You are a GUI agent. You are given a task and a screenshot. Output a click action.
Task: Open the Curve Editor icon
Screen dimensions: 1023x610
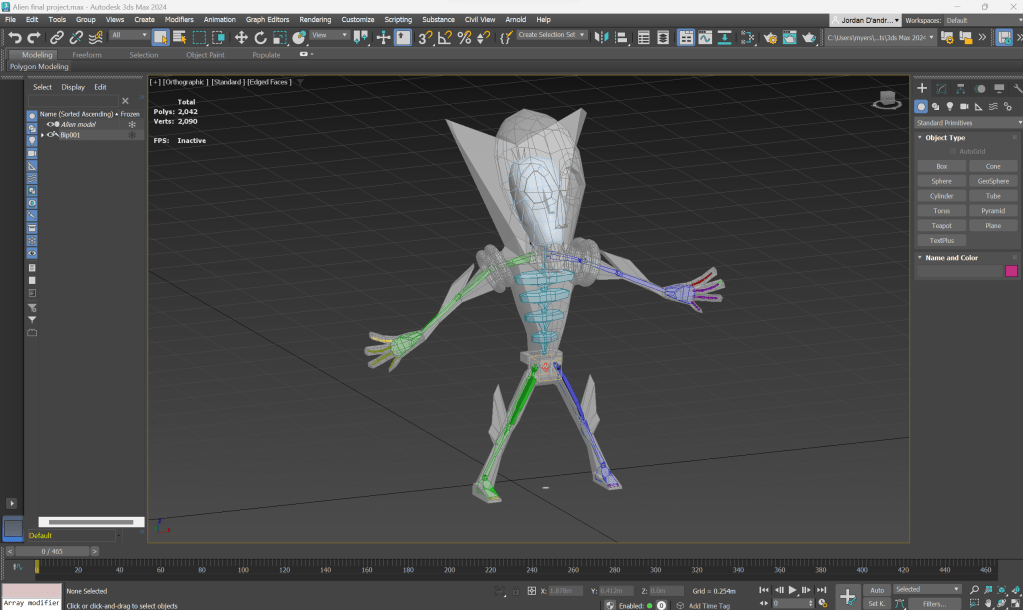pos(706,37)
